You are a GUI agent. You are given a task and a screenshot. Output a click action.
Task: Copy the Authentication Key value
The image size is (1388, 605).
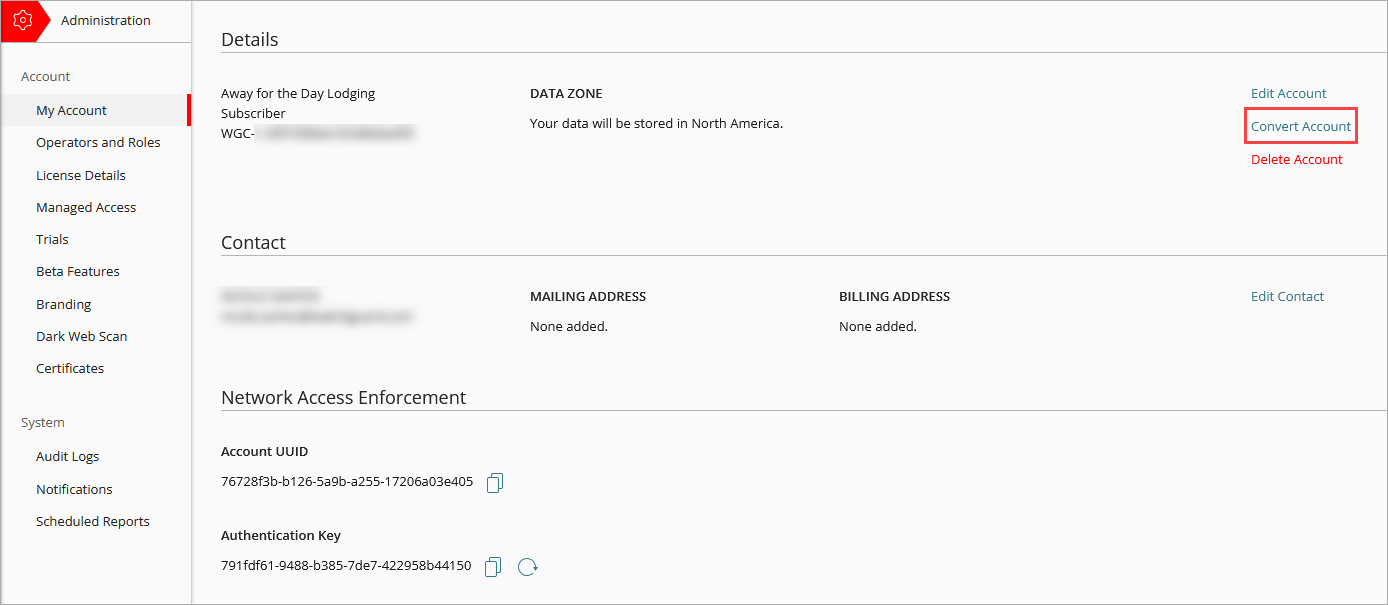pos(492,566)
